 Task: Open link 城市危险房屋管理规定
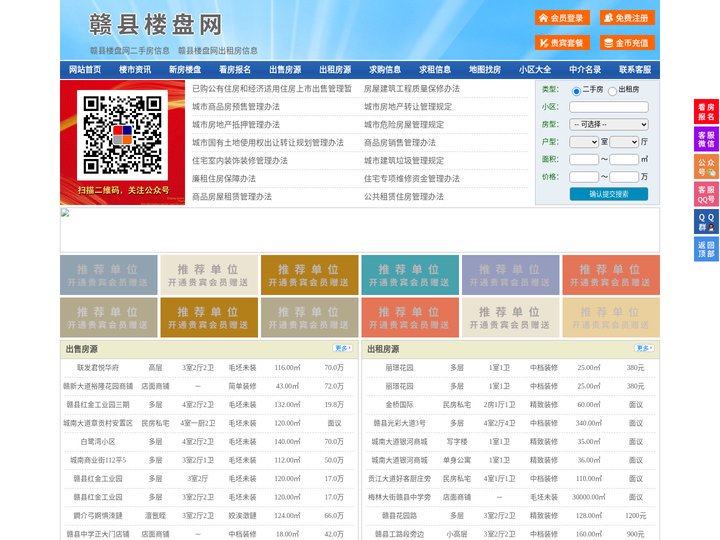[x=404, y=124]
